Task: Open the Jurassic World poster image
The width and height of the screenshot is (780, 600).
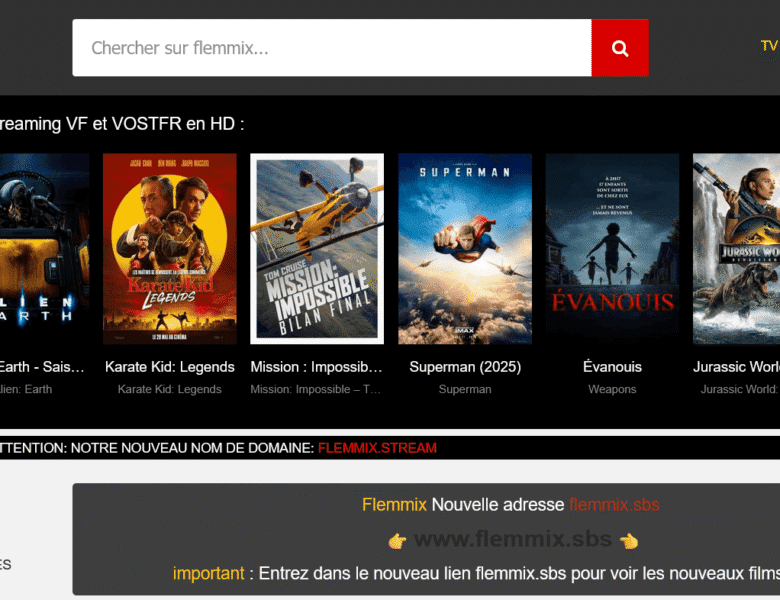Action: (736, 248)
